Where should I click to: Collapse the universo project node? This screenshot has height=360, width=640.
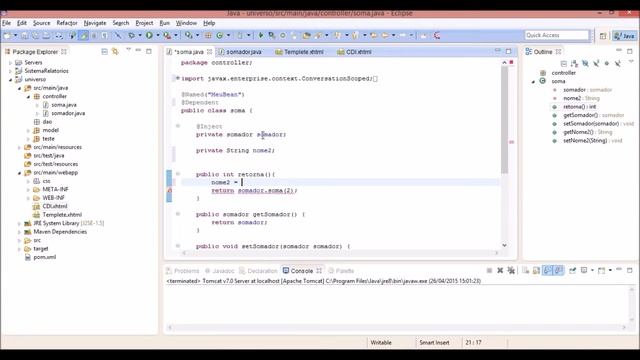point(10,80)
